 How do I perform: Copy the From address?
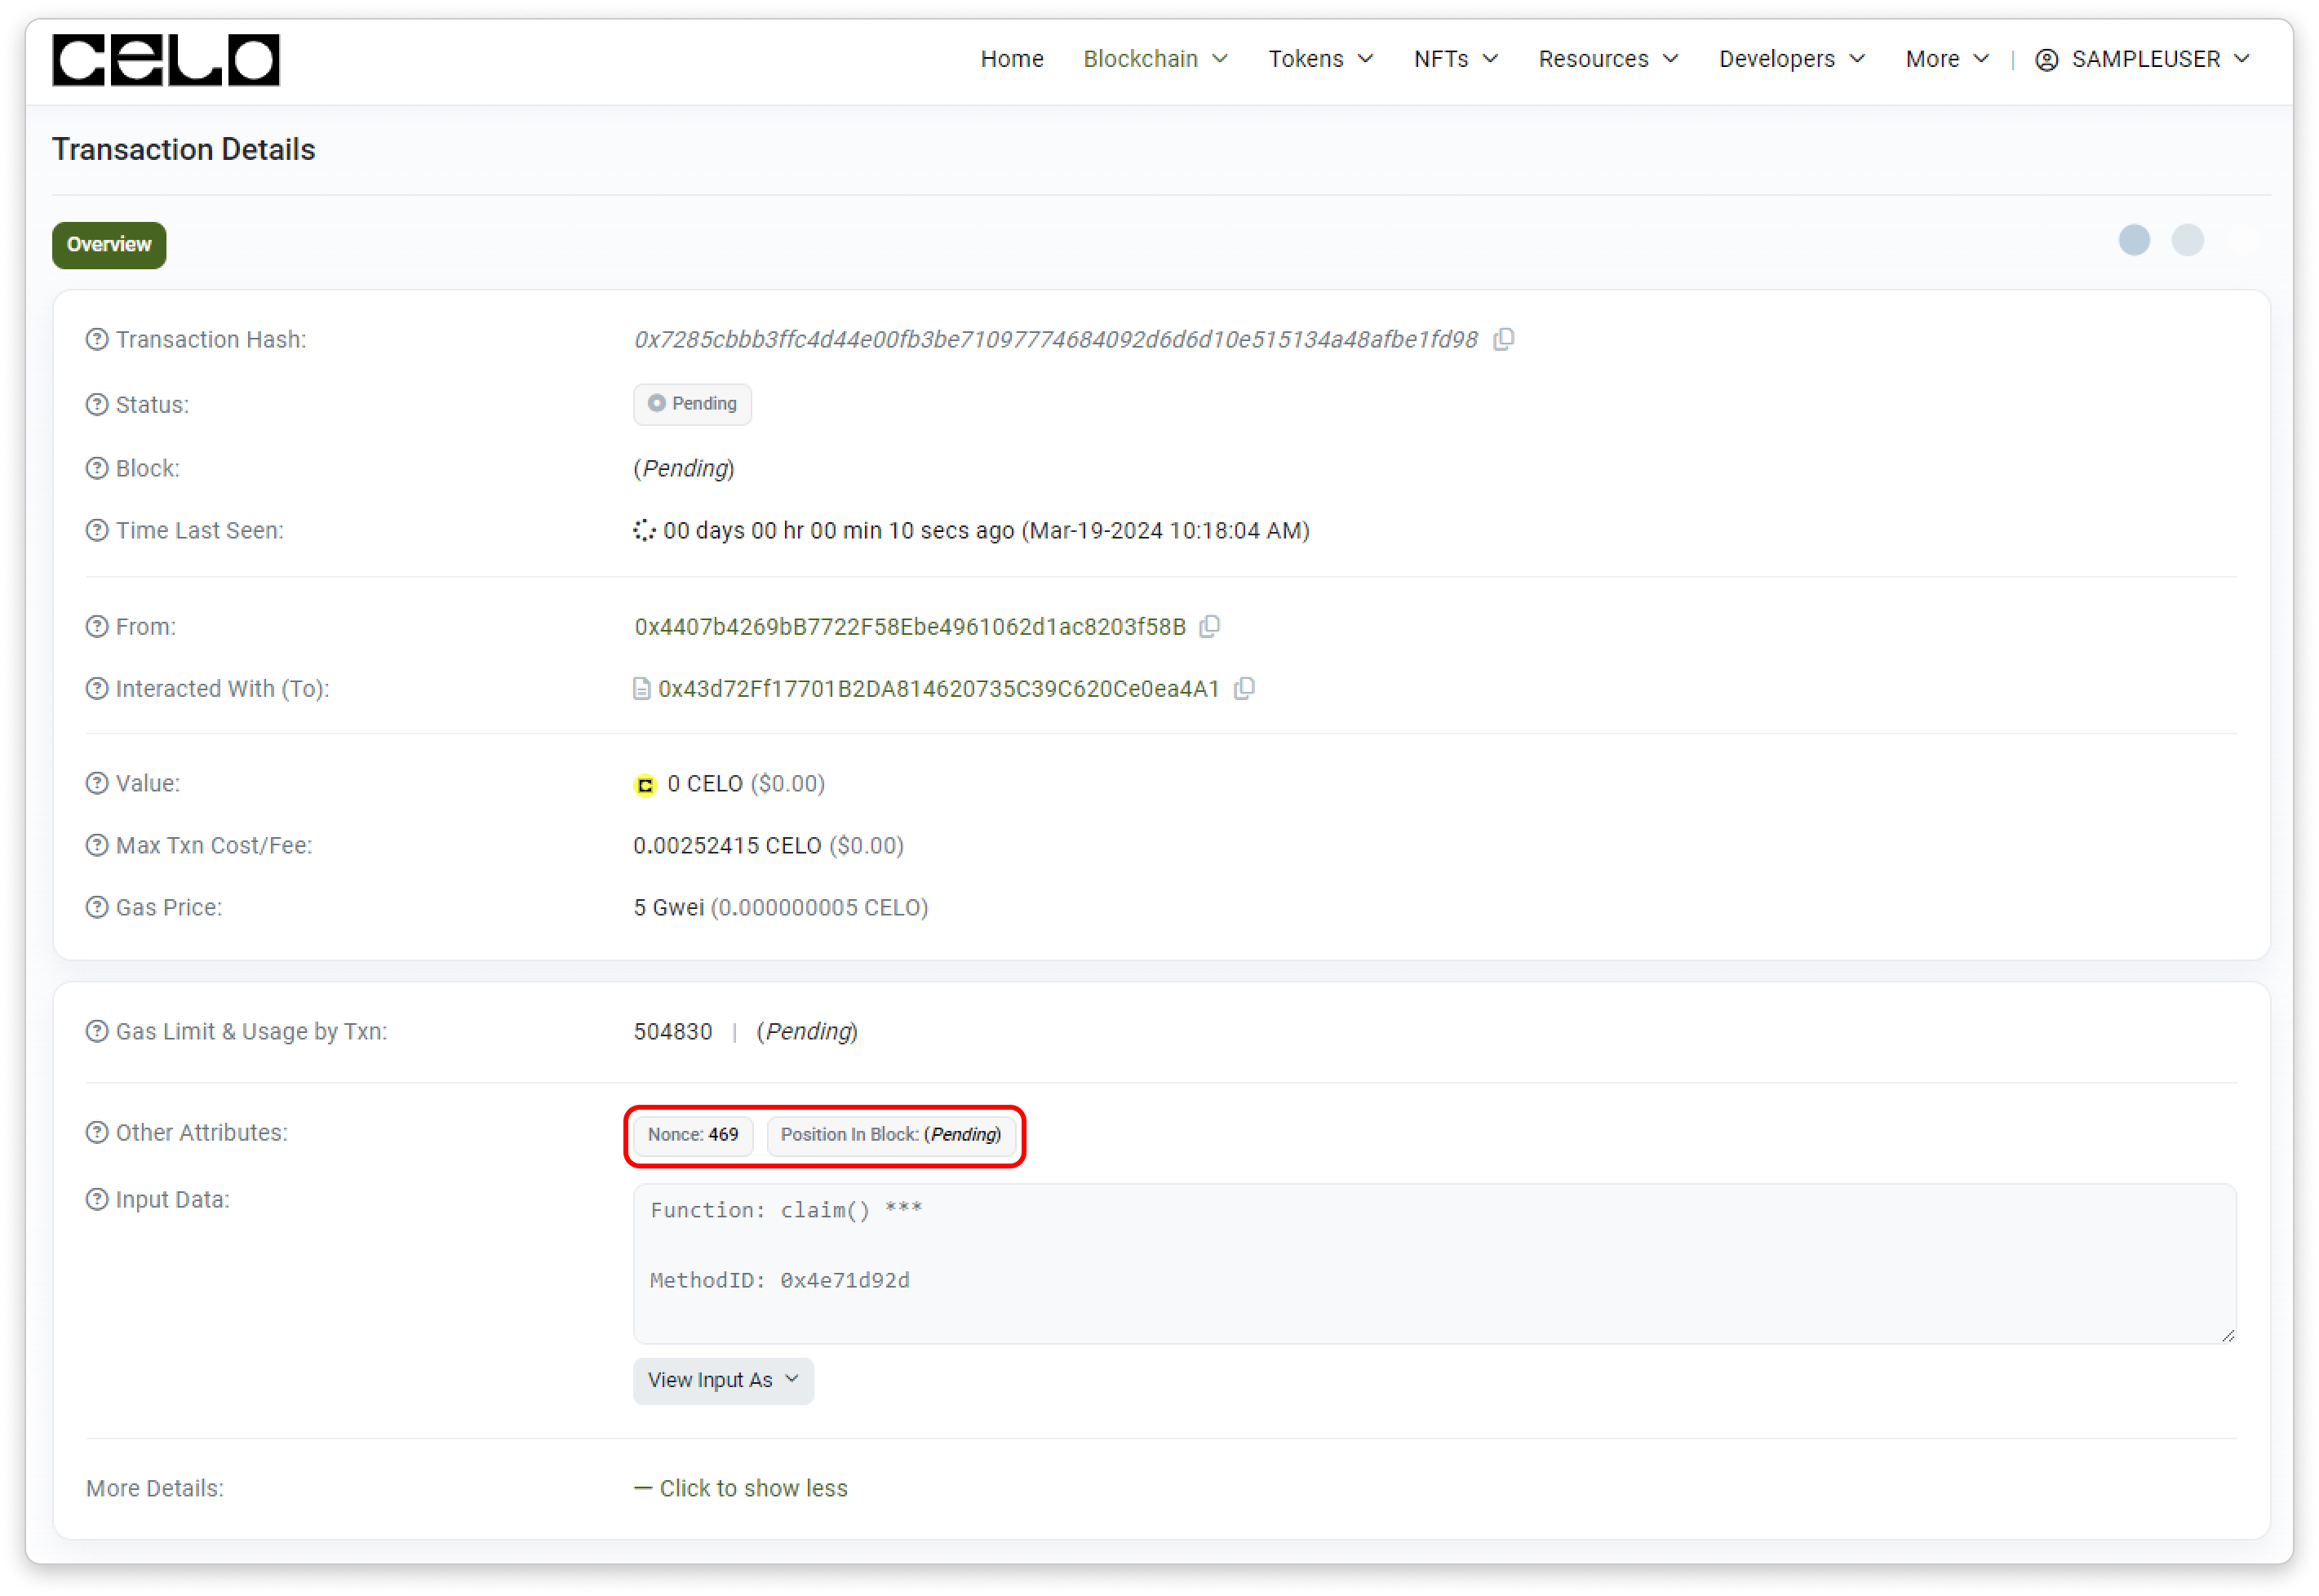click(x=1209, y=627)
